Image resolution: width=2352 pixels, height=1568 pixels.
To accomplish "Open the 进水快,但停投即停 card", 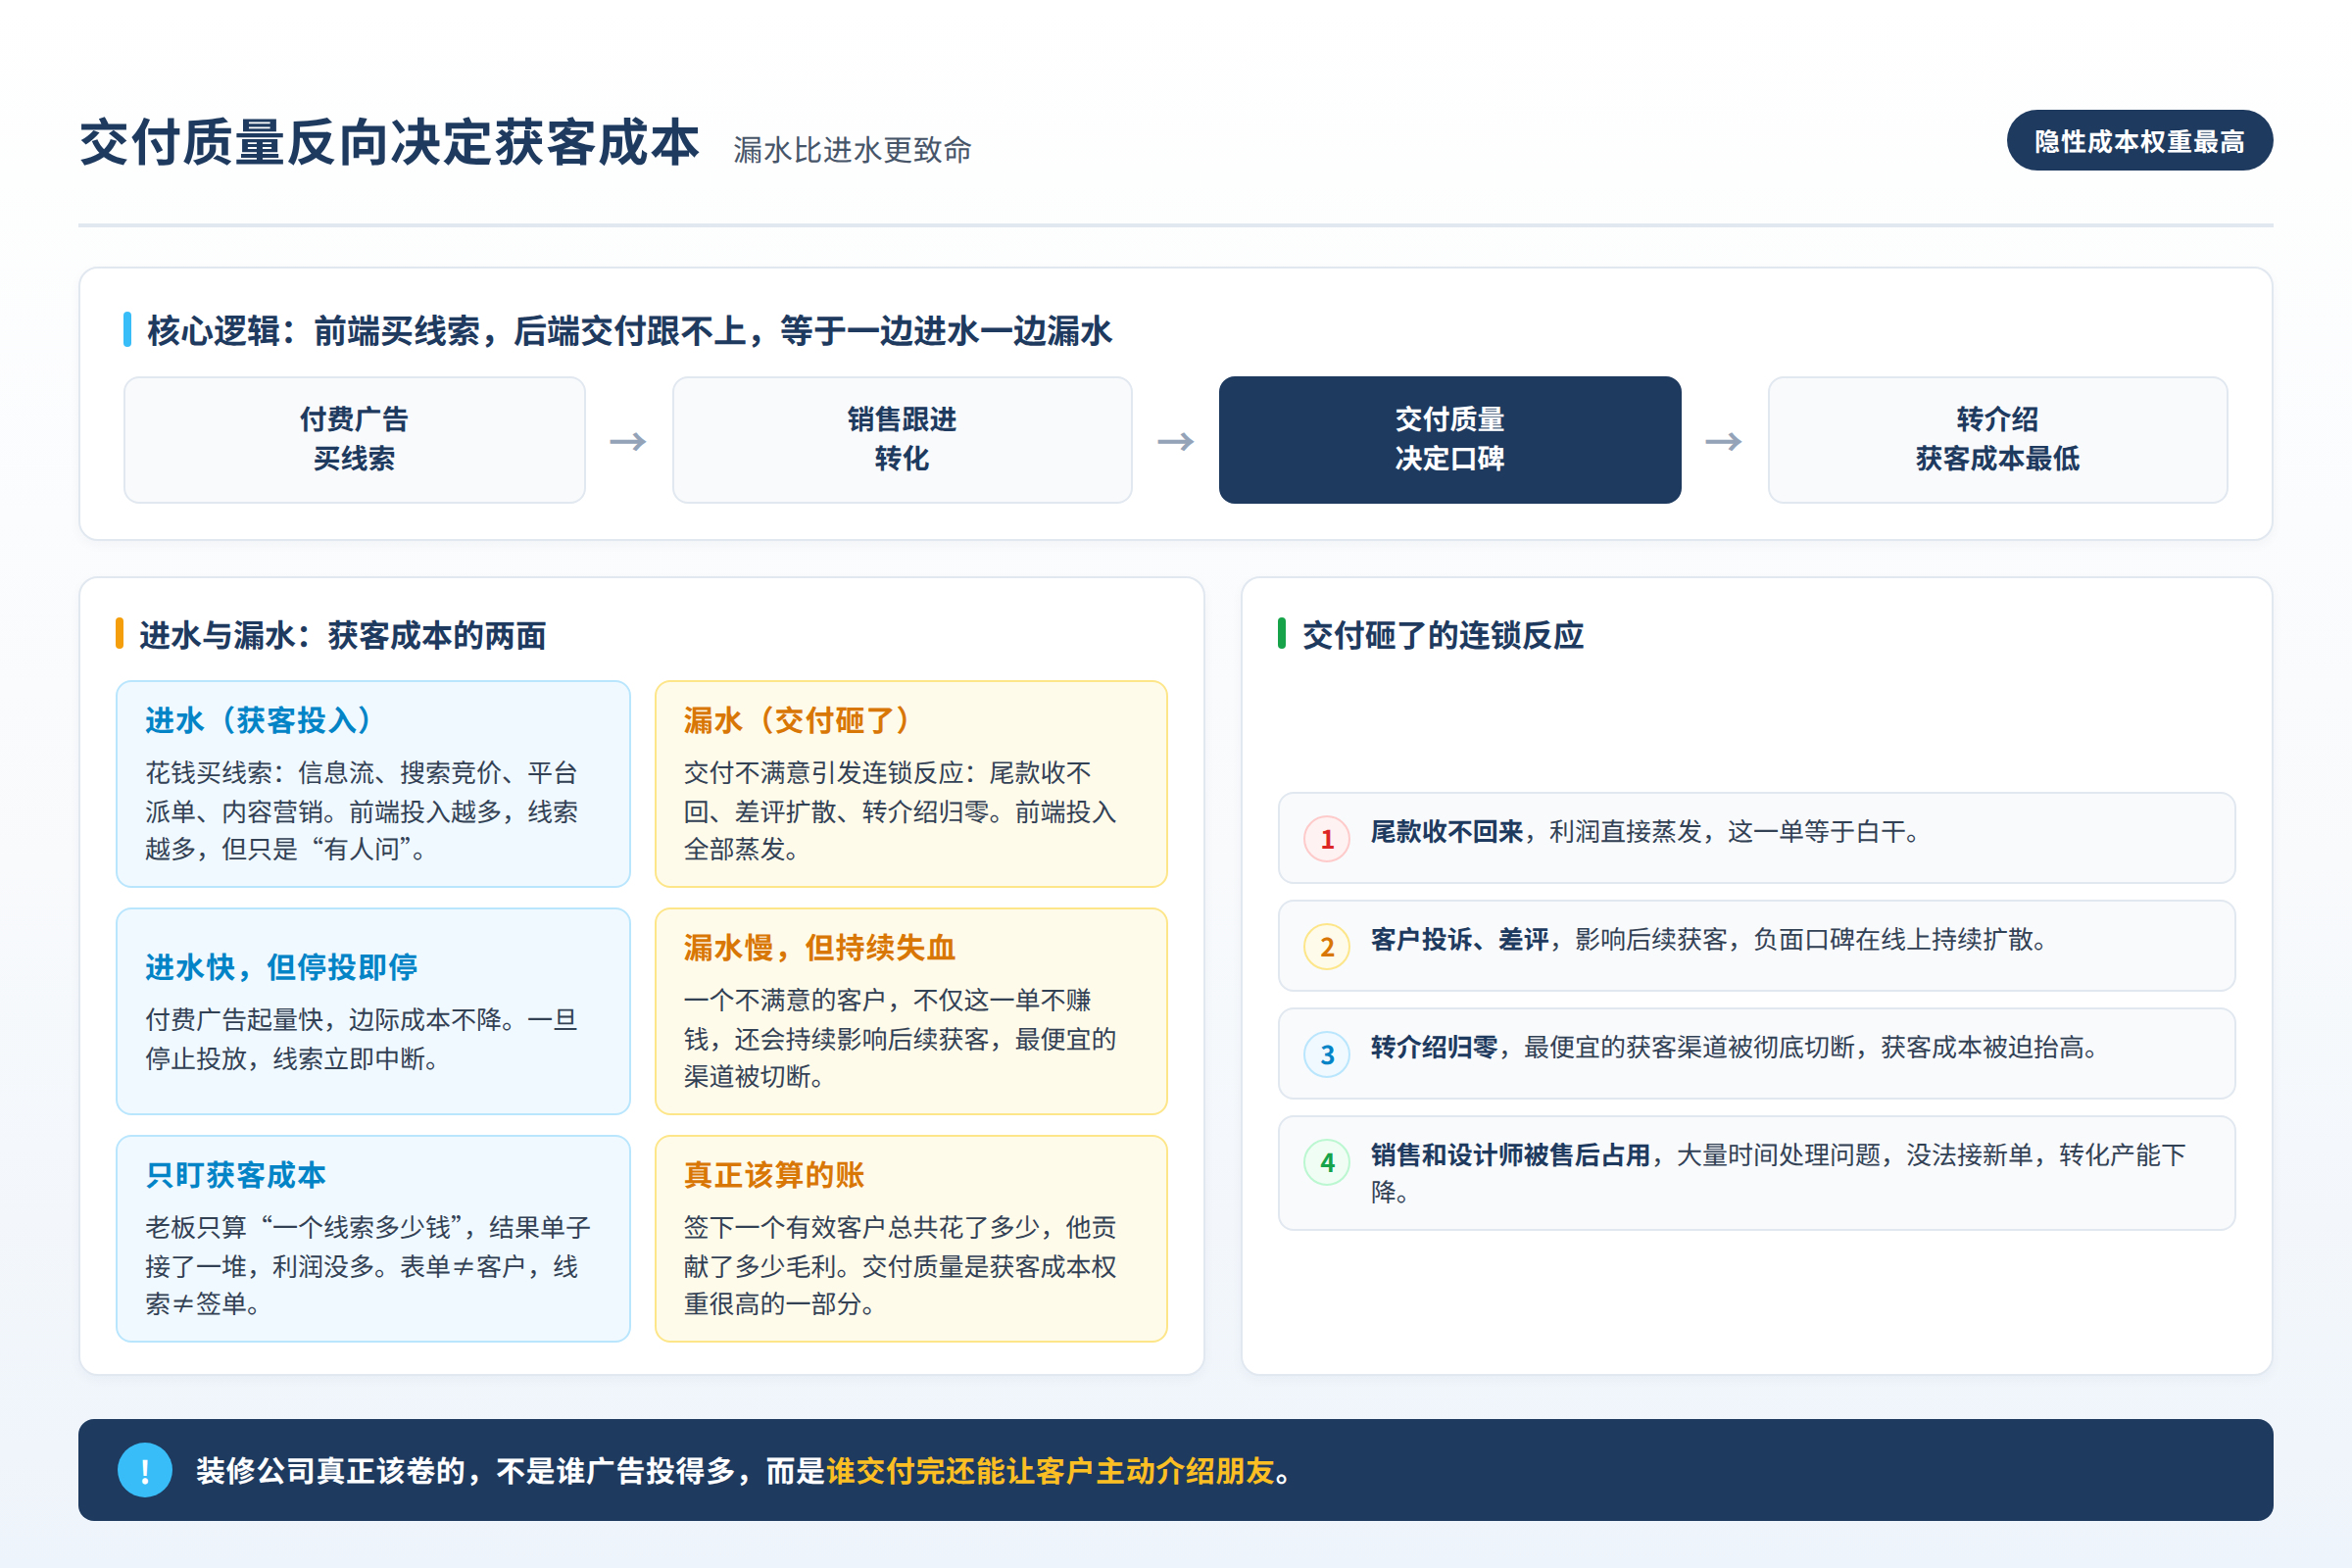I will click(373, 1011).
